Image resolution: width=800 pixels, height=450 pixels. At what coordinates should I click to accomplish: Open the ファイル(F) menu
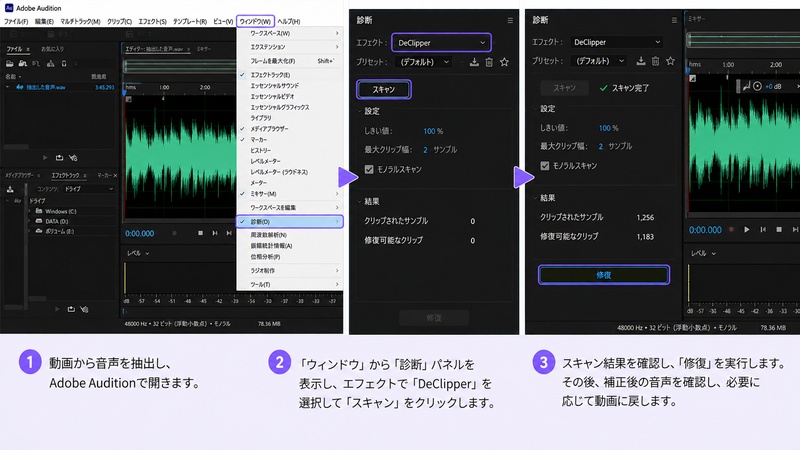[16, 21]
